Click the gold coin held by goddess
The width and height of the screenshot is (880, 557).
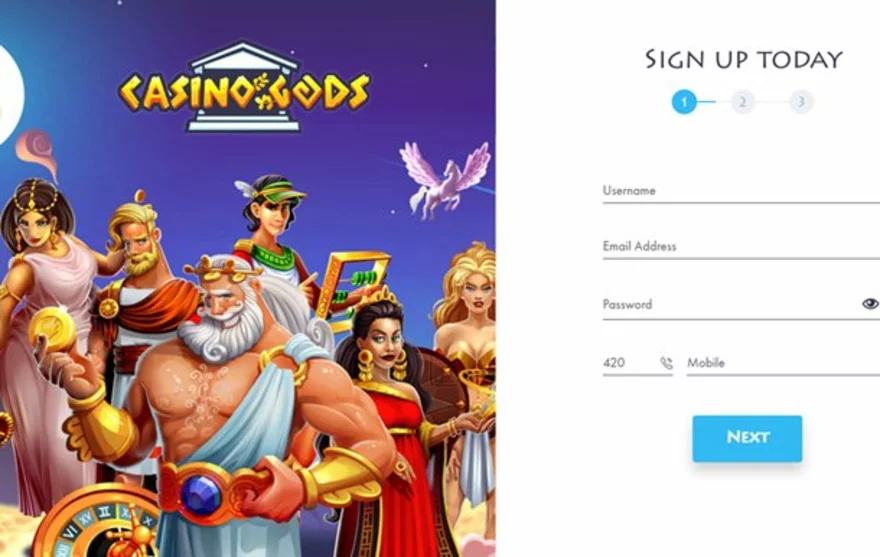click(52, 330)
